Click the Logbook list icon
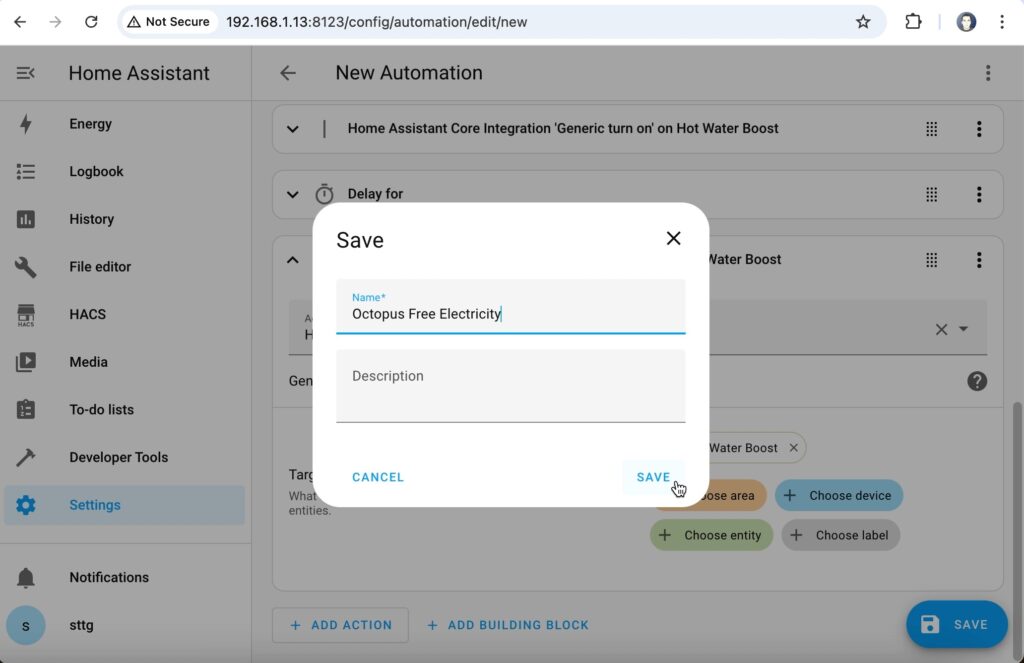The image size is (1024, 663). point(25,171)
